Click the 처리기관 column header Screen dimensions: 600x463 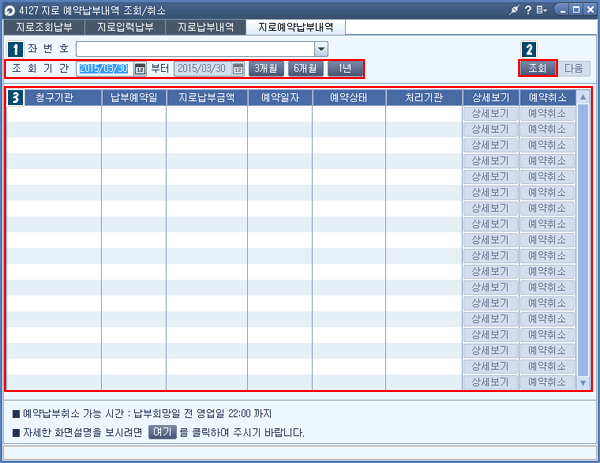(424, 98)
